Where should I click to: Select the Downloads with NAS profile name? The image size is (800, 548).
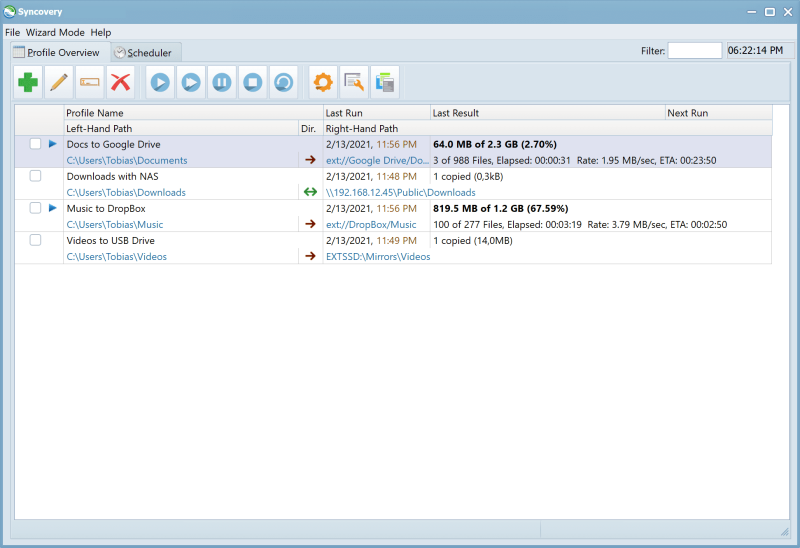point(112,177)
